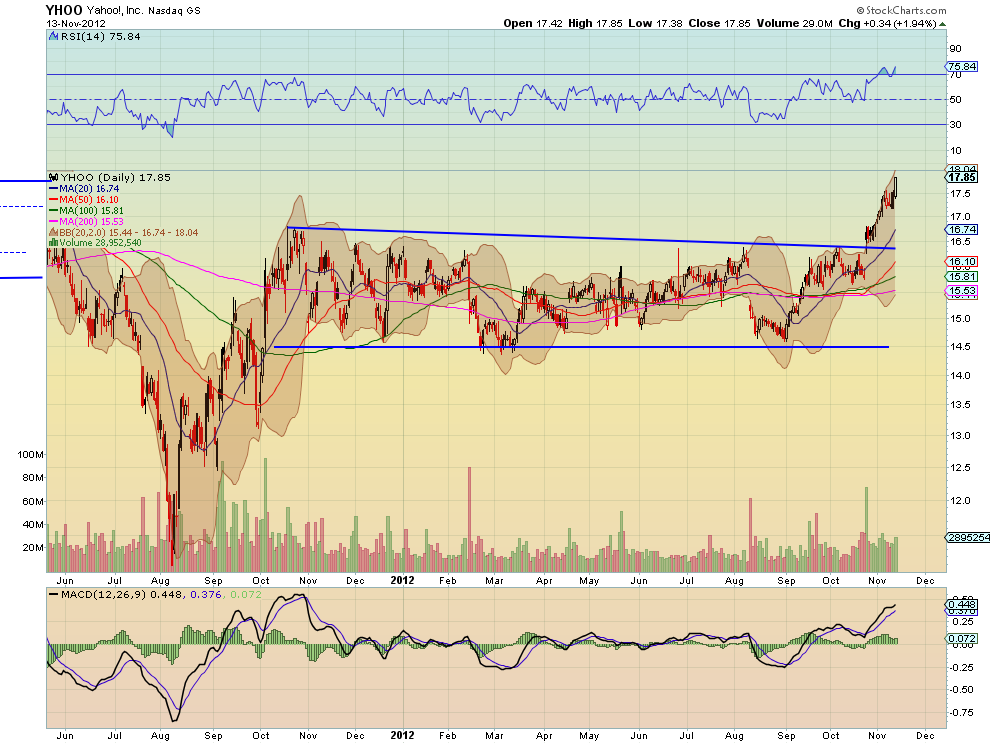
Task: Click the green Volume bars legend icon
Action: 54,243
